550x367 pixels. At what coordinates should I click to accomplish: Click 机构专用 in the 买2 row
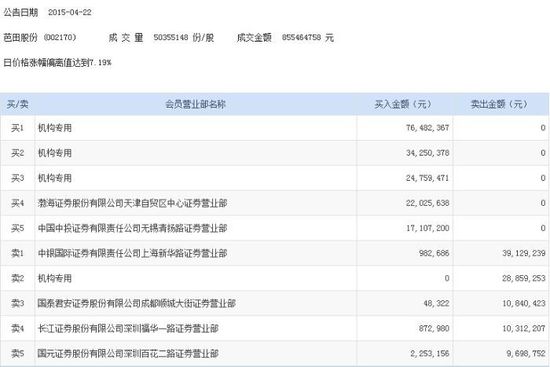pos(55,153)
